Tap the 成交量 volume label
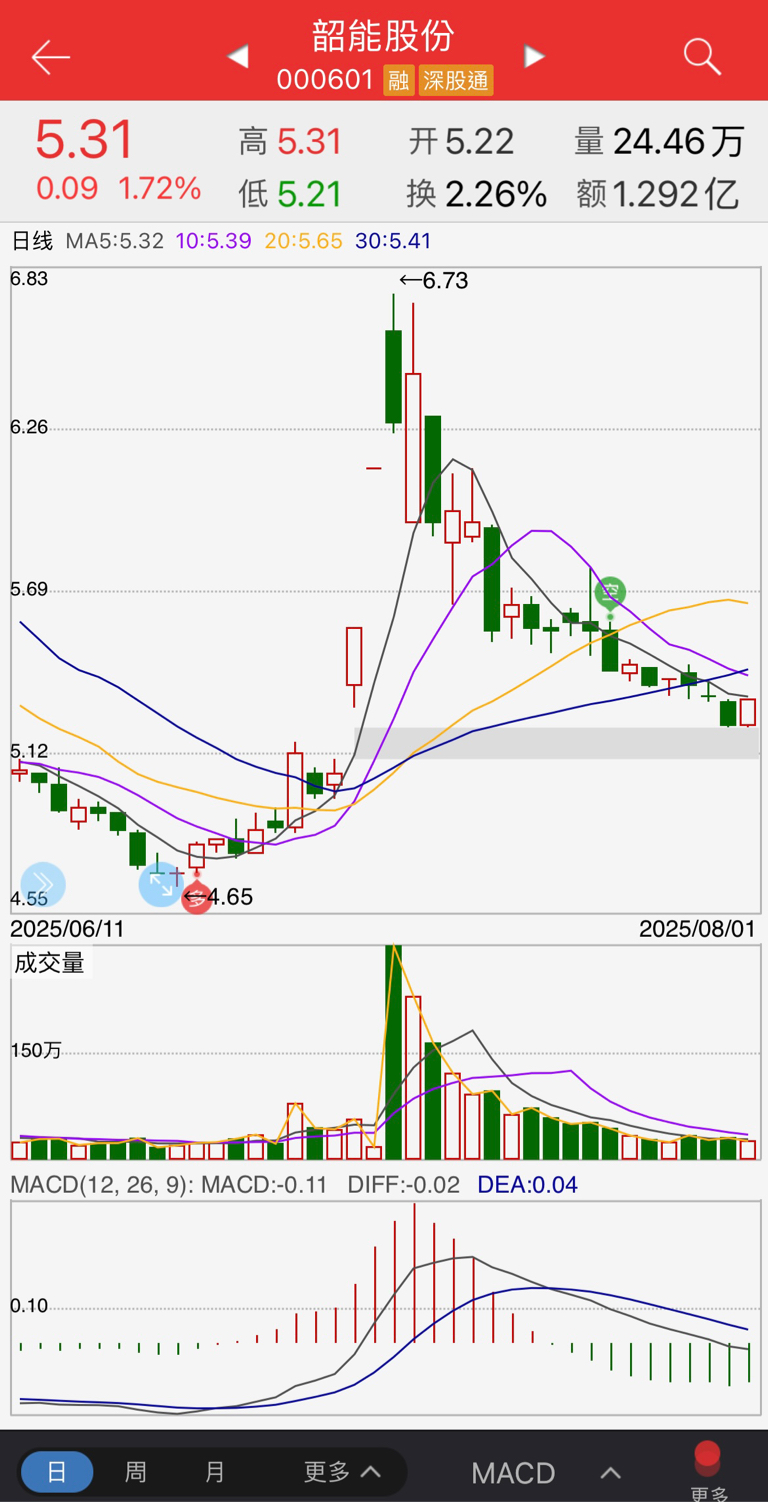Screen dimensions: 768x1502 click(49, 962)
